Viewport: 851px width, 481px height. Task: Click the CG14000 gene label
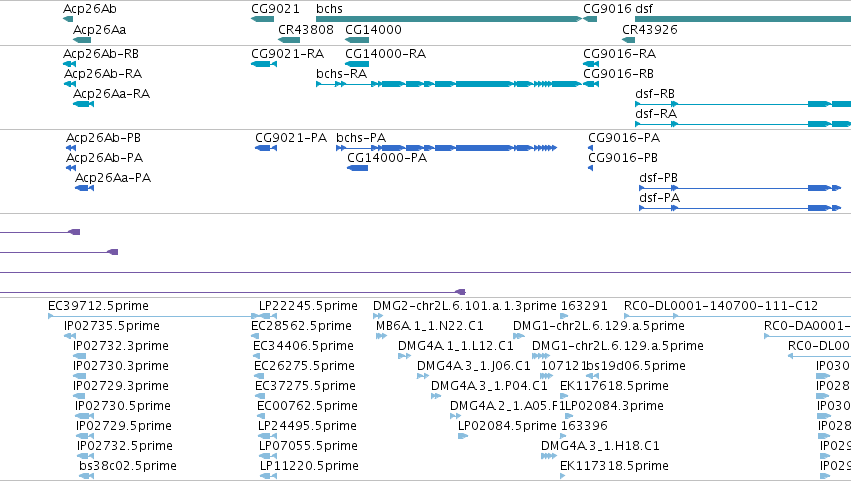(x=373, y=29)
